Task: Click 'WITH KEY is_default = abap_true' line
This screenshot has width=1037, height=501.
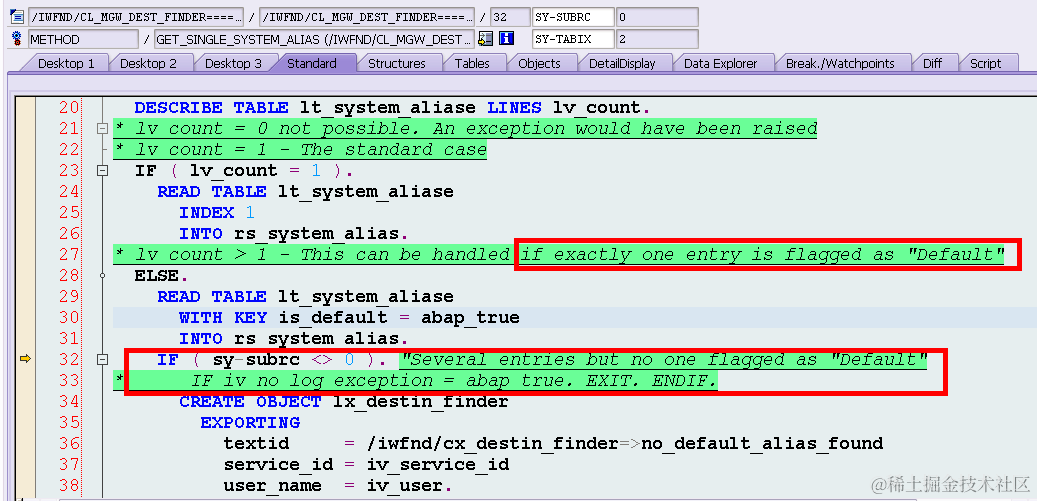Action: (349, 317)
